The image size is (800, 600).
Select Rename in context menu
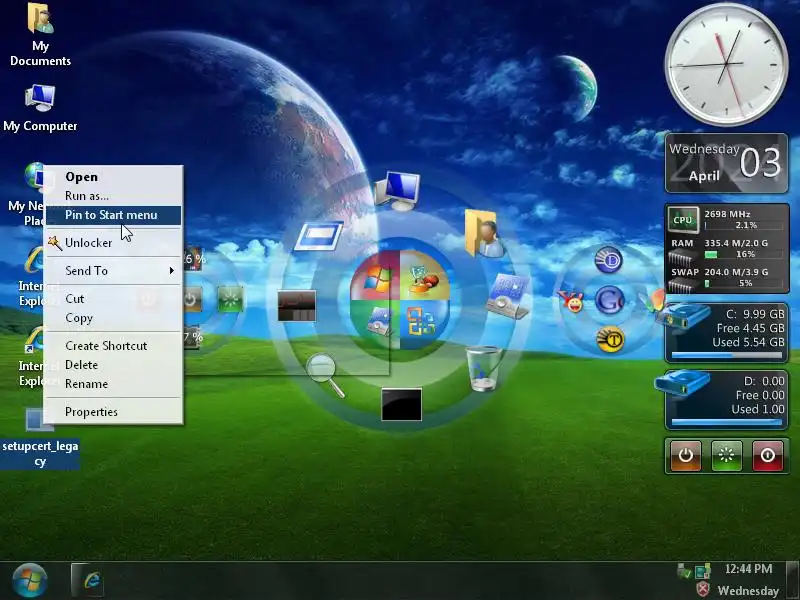[x=113, y=384]
